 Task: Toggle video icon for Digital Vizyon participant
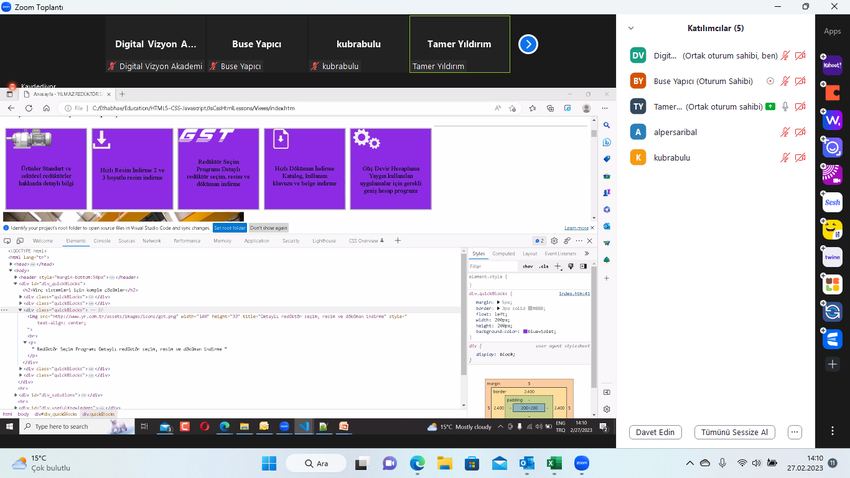click(x=800, y=55)
